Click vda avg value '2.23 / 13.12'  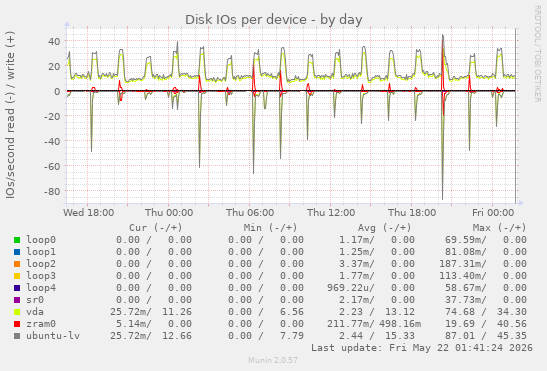[x=377, y=312]
